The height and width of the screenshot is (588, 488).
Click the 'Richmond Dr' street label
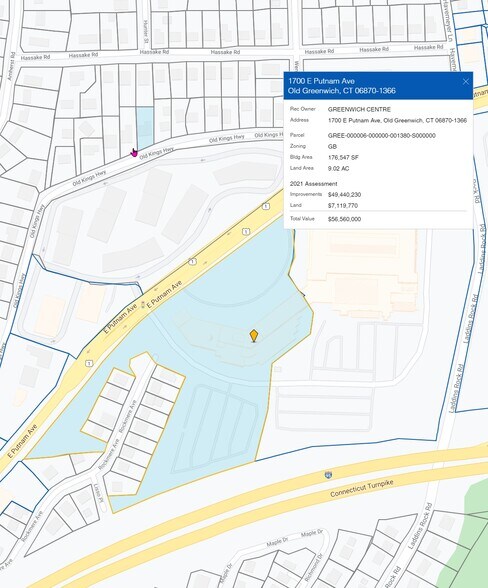(314, 568)
